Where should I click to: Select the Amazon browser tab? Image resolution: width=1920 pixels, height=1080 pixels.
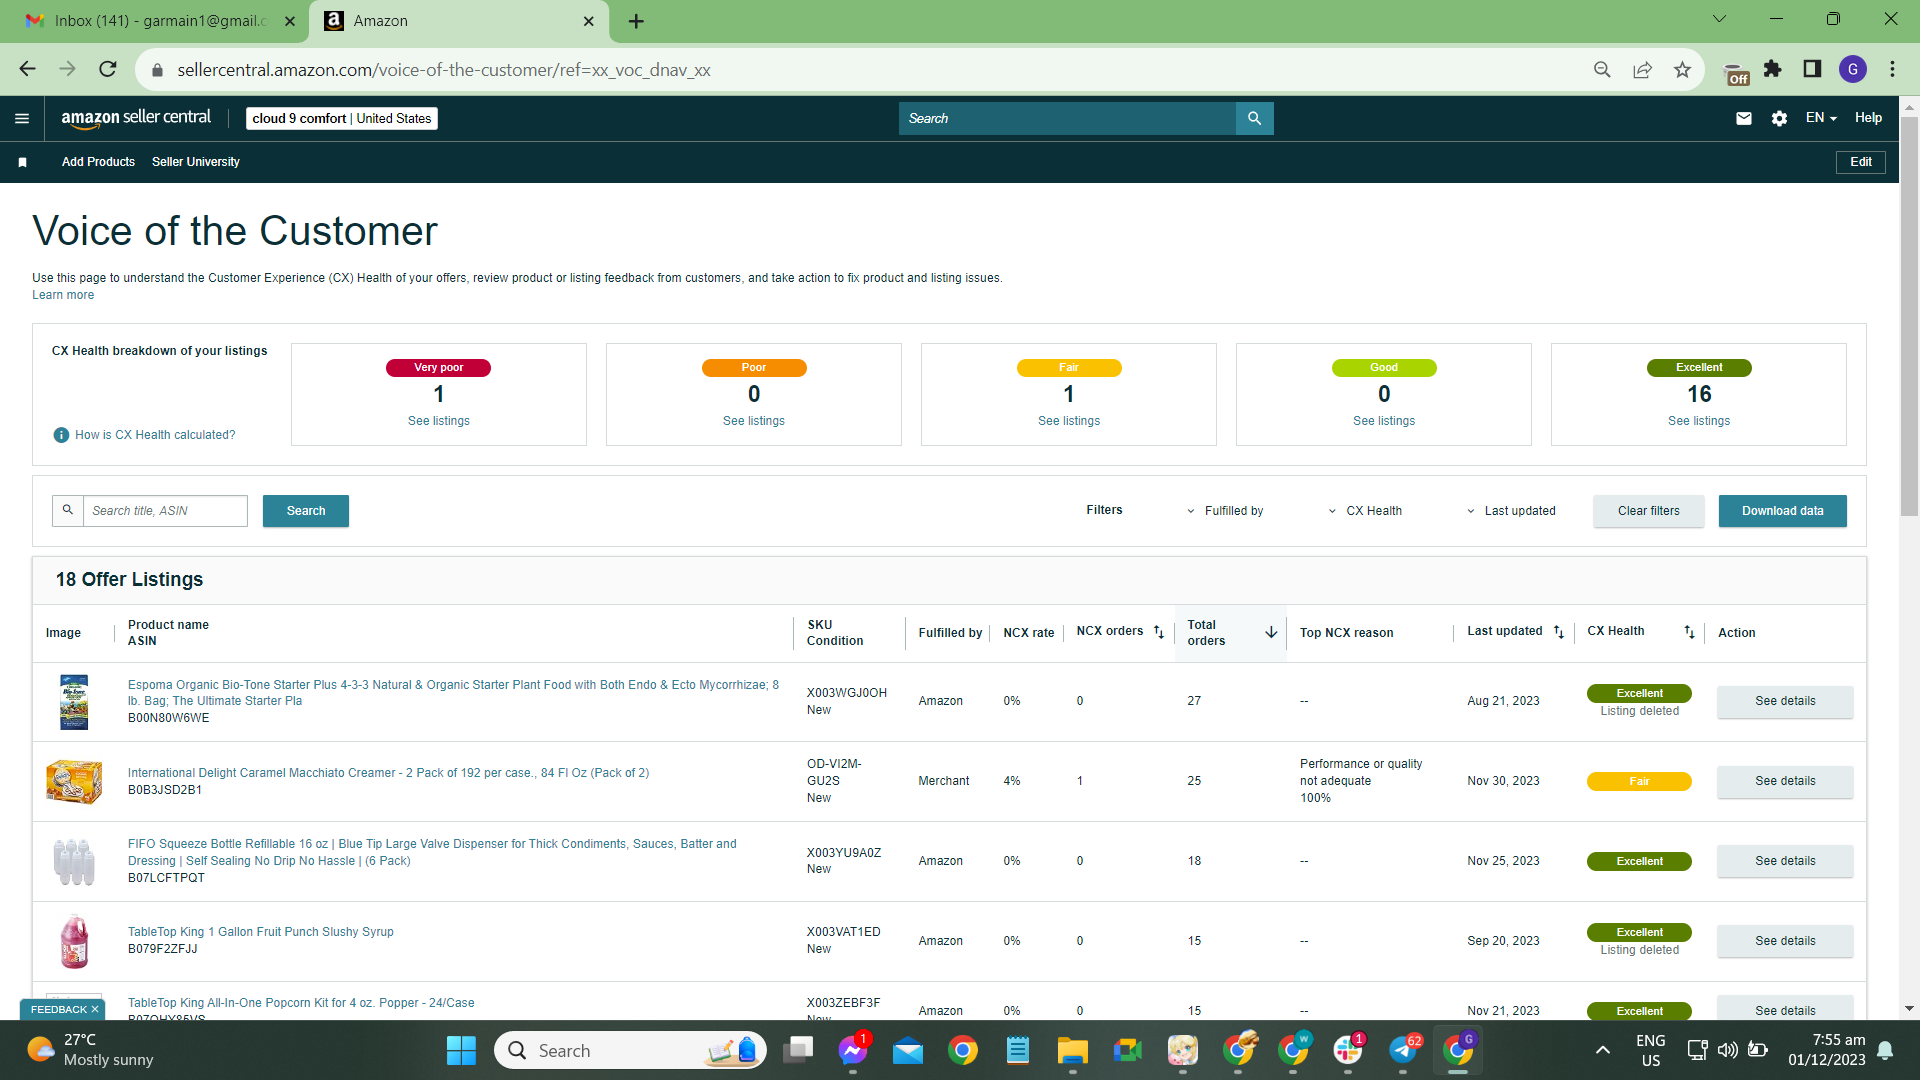(x=459, y=21)
